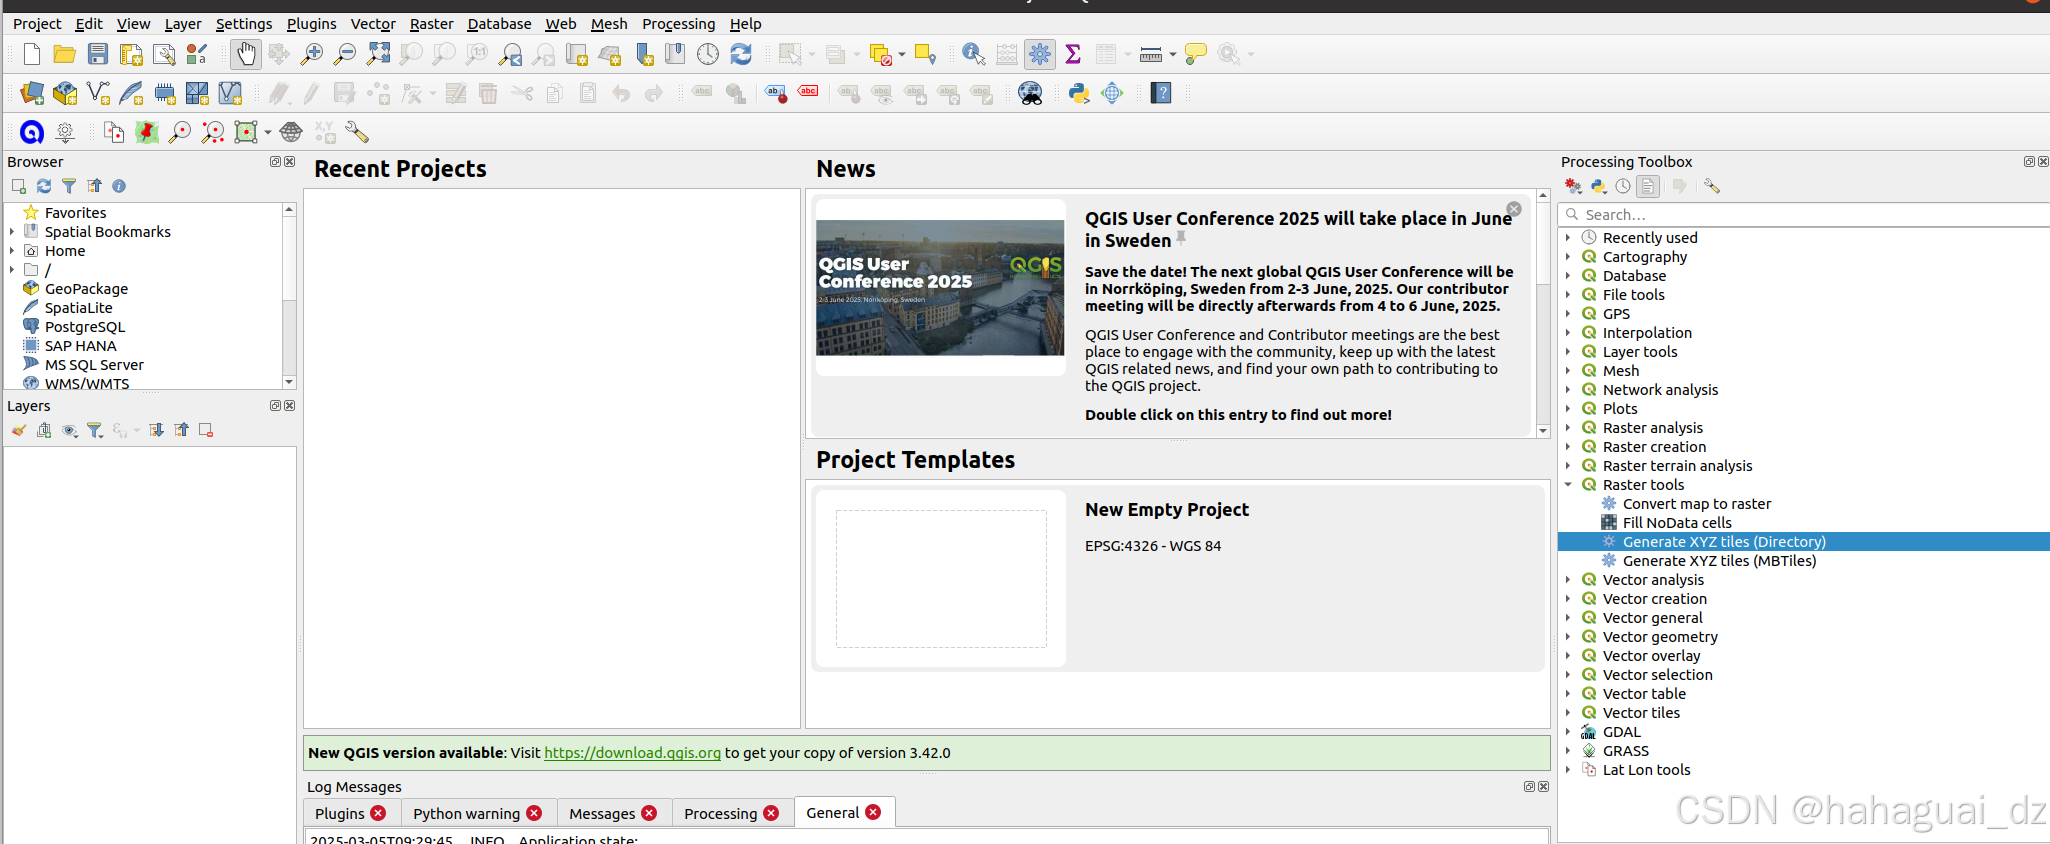Screen dimensions: 2050x844
Task: Expand the Vector geometry group
Action: click(x=1568, y=637)
